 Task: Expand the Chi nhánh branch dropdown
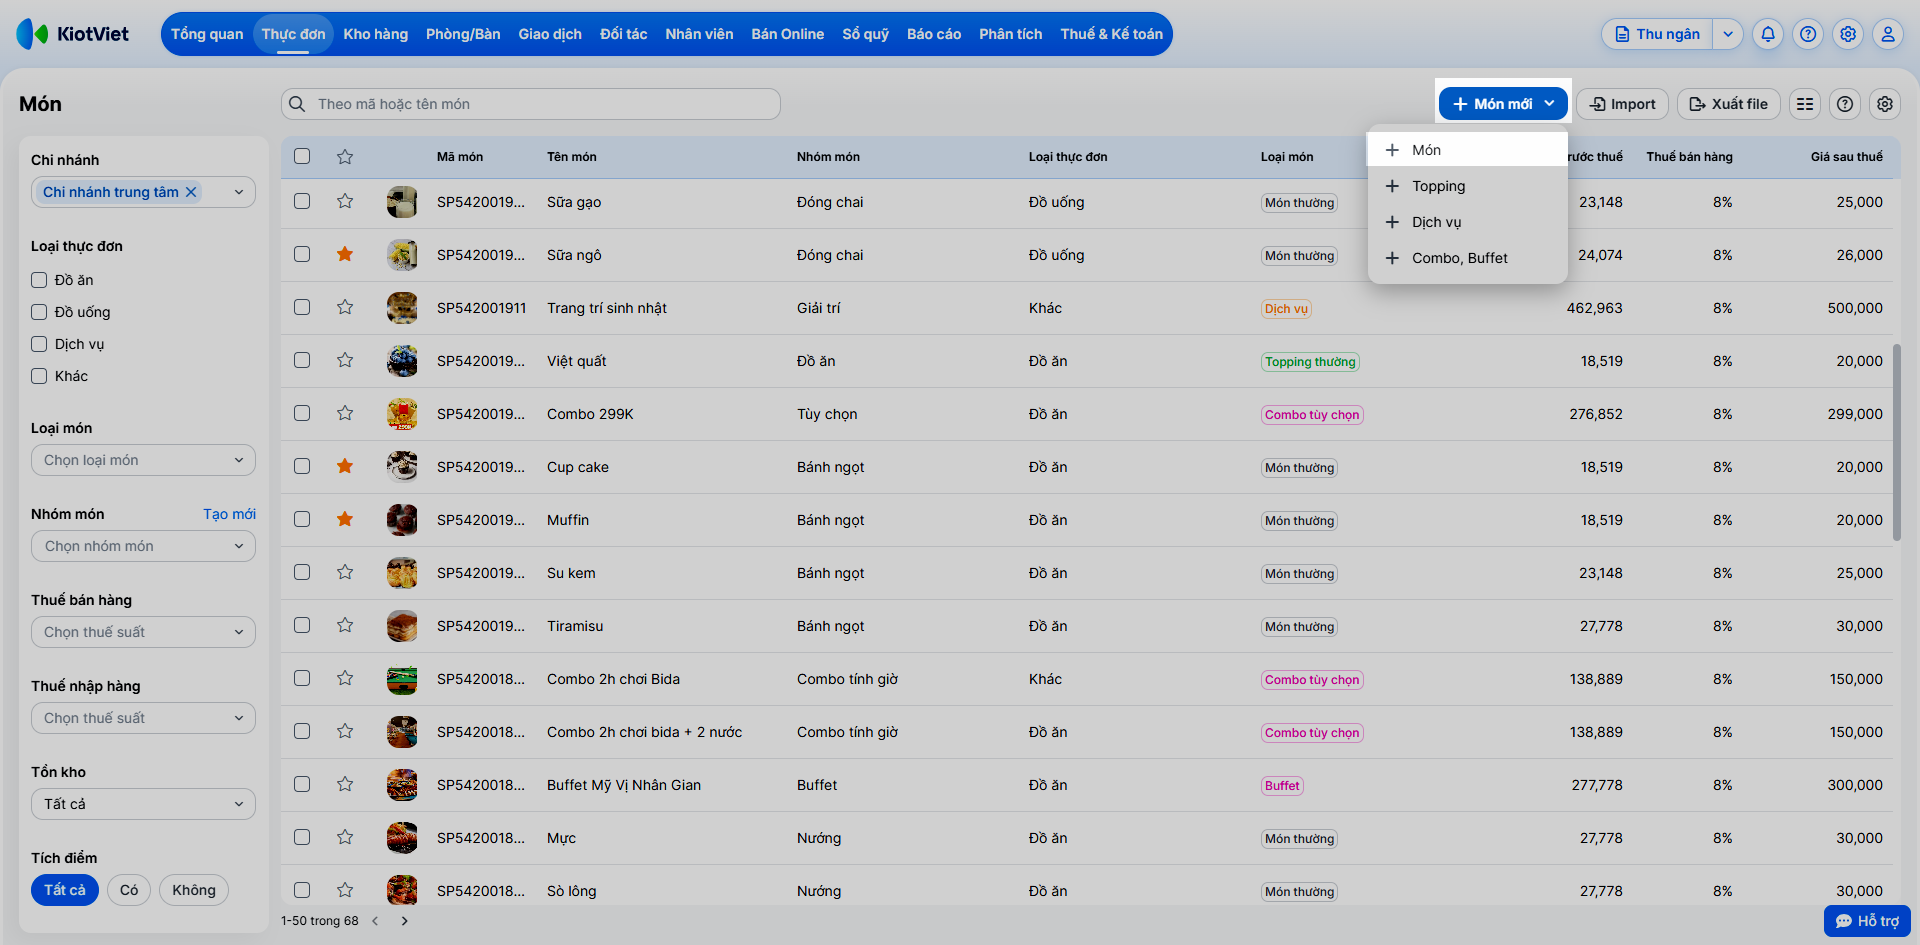coord(239,192)
